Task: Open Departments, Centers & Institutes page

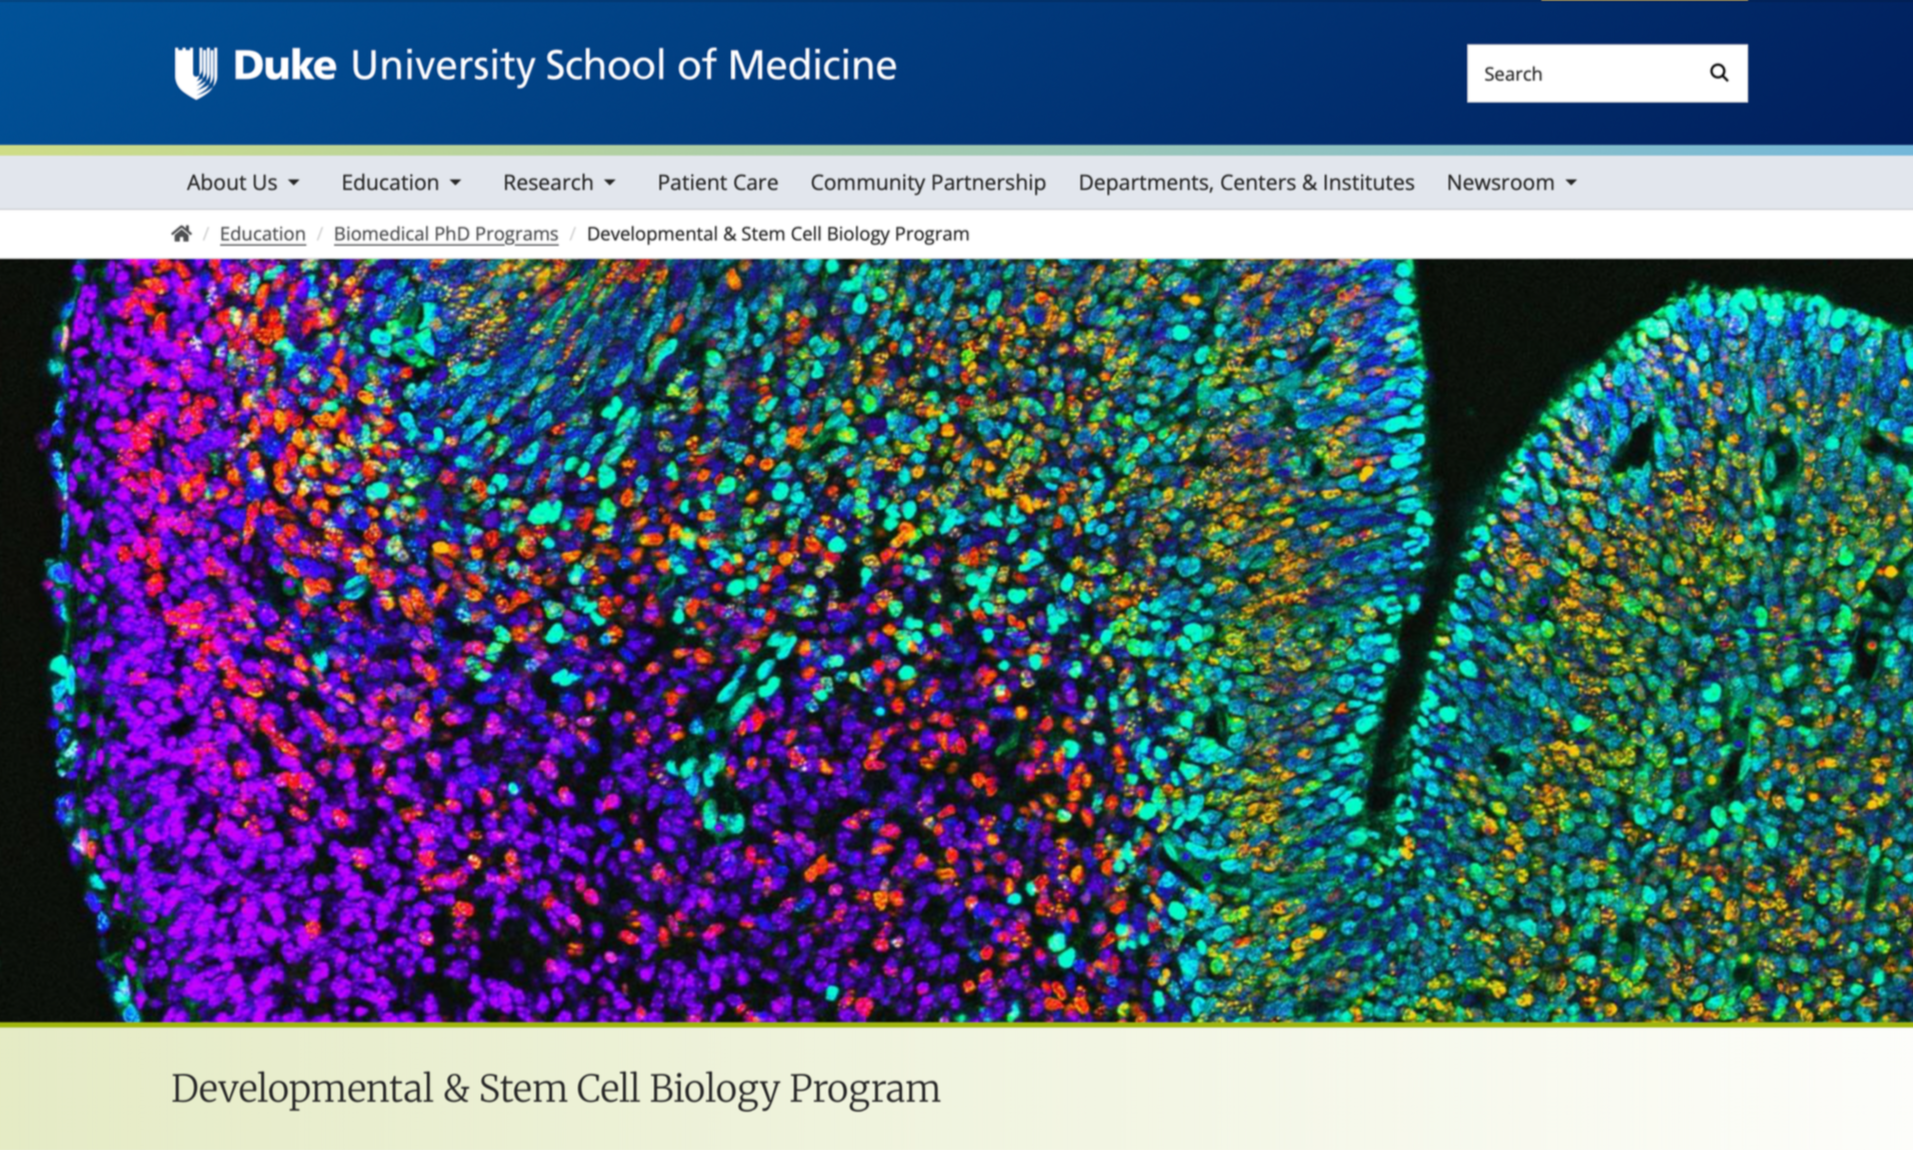Action: [x=1246, y=182]
